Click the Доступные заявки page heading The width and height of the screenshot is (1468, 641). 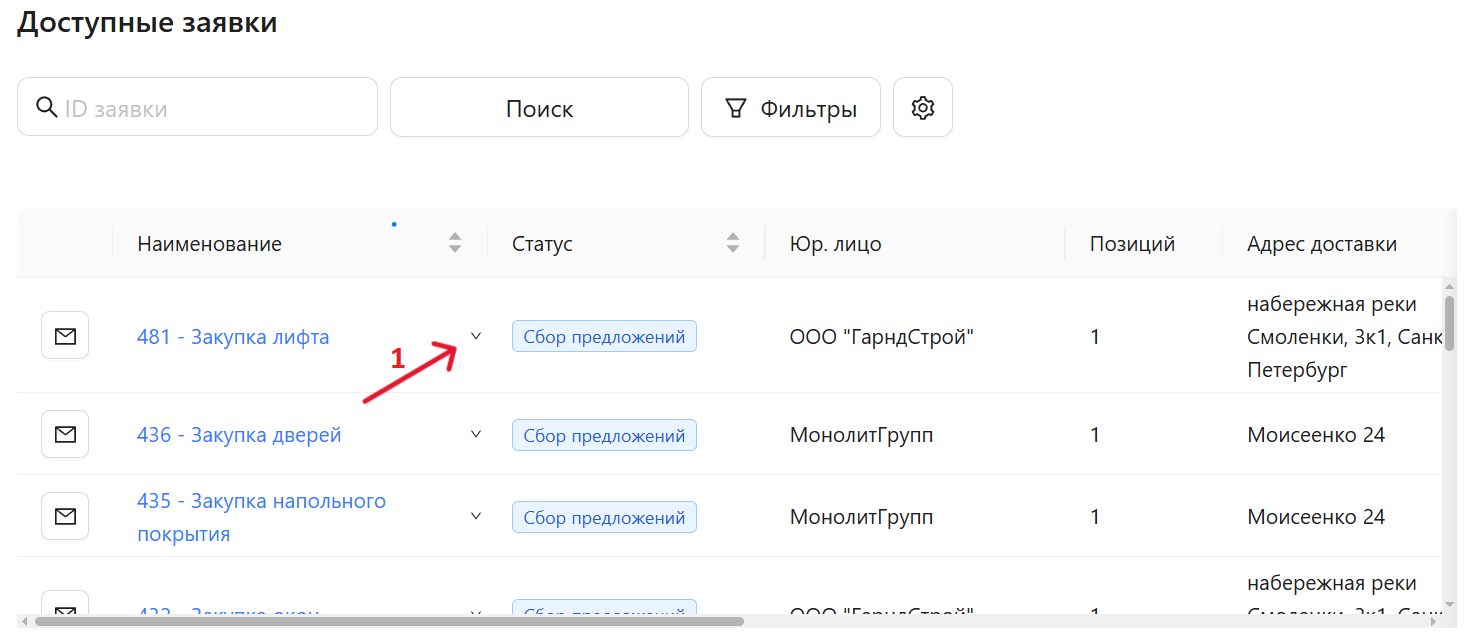tap(147, 22)
